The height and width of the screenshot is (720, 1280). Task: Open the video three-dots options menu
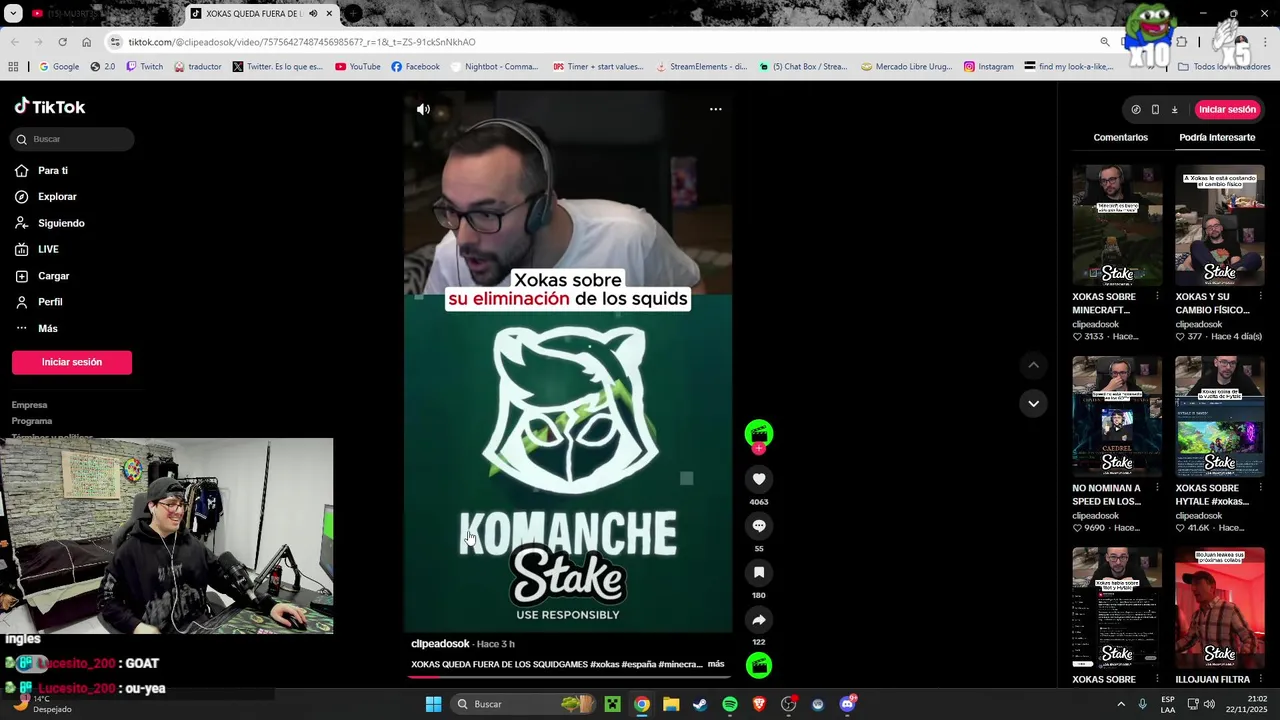pos(715,109)
